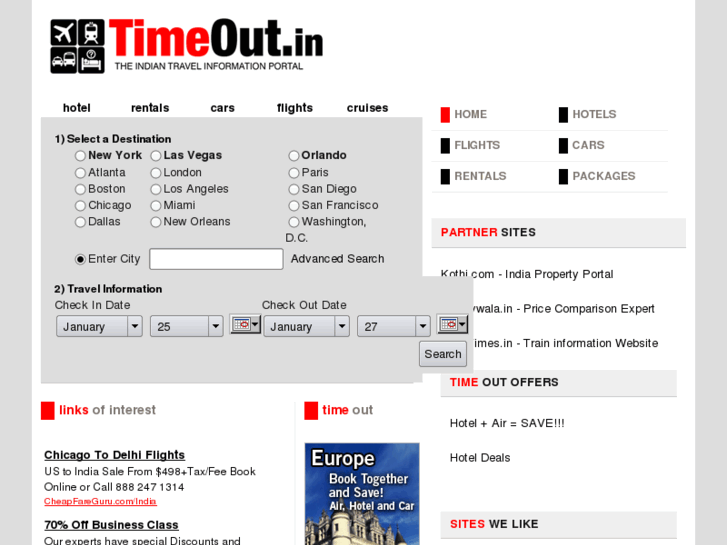The height and width of the screenshot is (545, 727).
Task: Click the black marker beside RENTALS
Action: (445, 177)
